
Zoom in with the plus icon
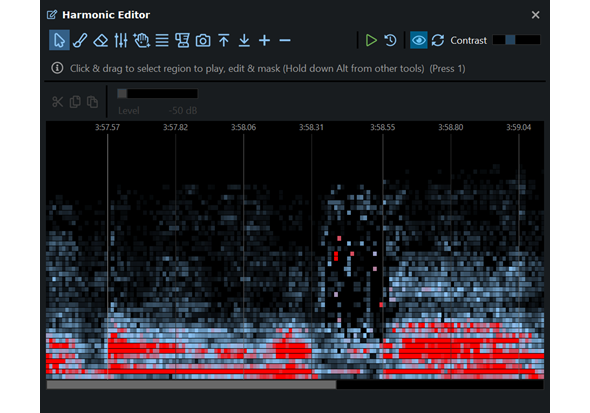pos(265,40)
